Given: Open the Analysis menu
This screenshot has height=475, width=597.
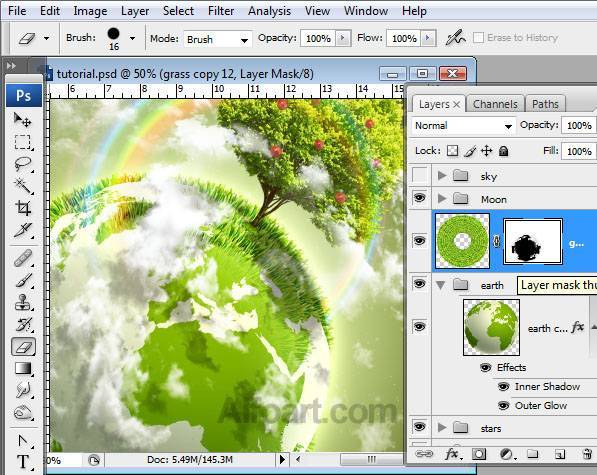Looking at the screenshot, I should click(x=270, y=11).
